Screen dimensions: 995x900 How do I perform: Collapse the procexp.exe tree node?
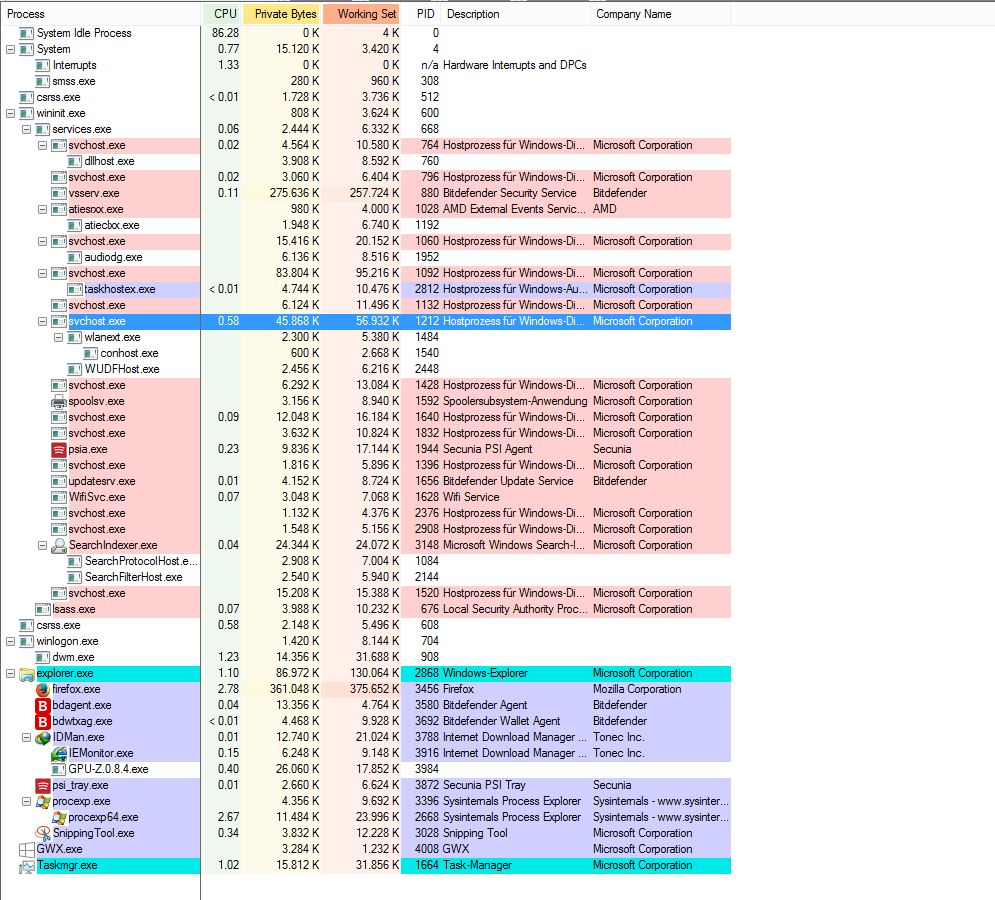[x=26, y=802]
